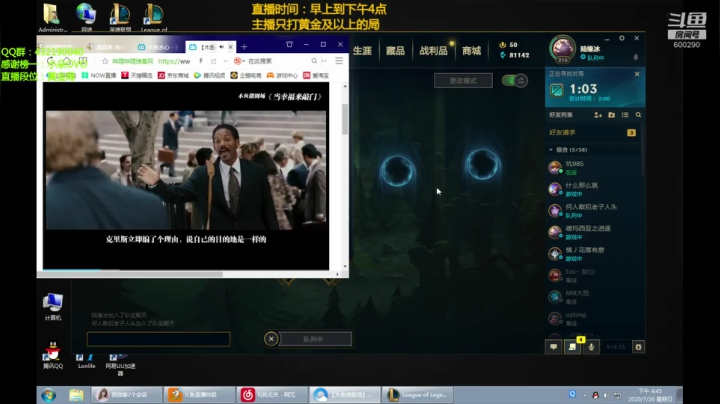Switch to League of Legends taskbar item
This screenshot has width=720, height=404.
coord(418,395)
